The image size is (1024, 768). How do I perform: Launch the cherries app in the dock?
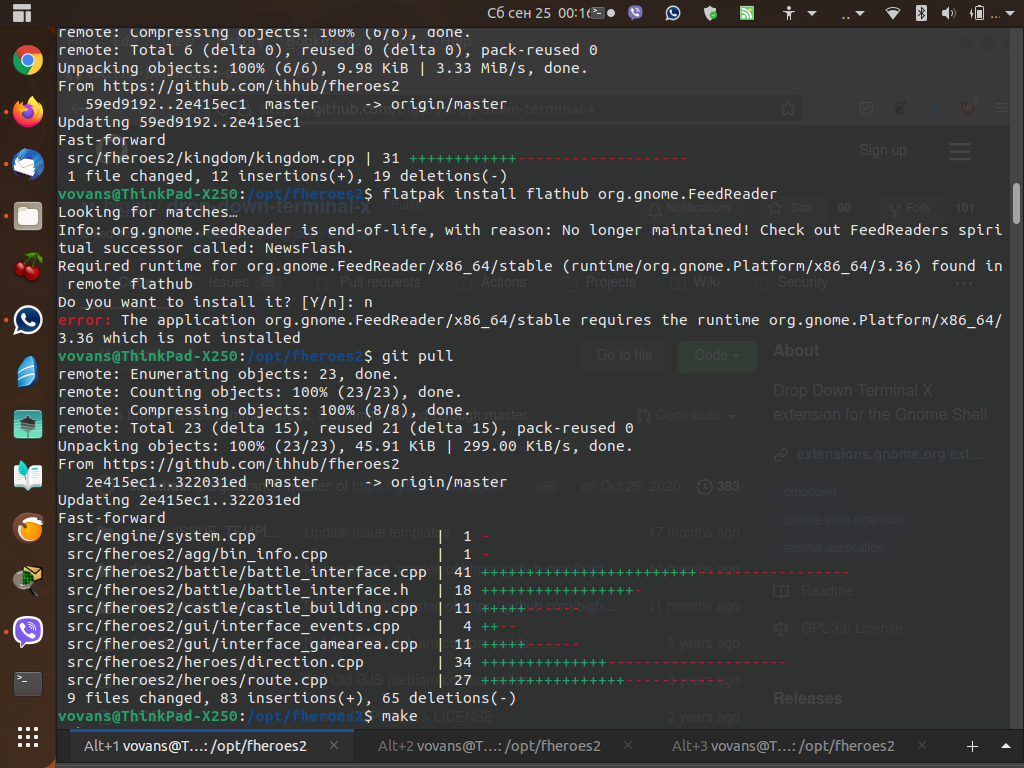click(x=27, y=268)
